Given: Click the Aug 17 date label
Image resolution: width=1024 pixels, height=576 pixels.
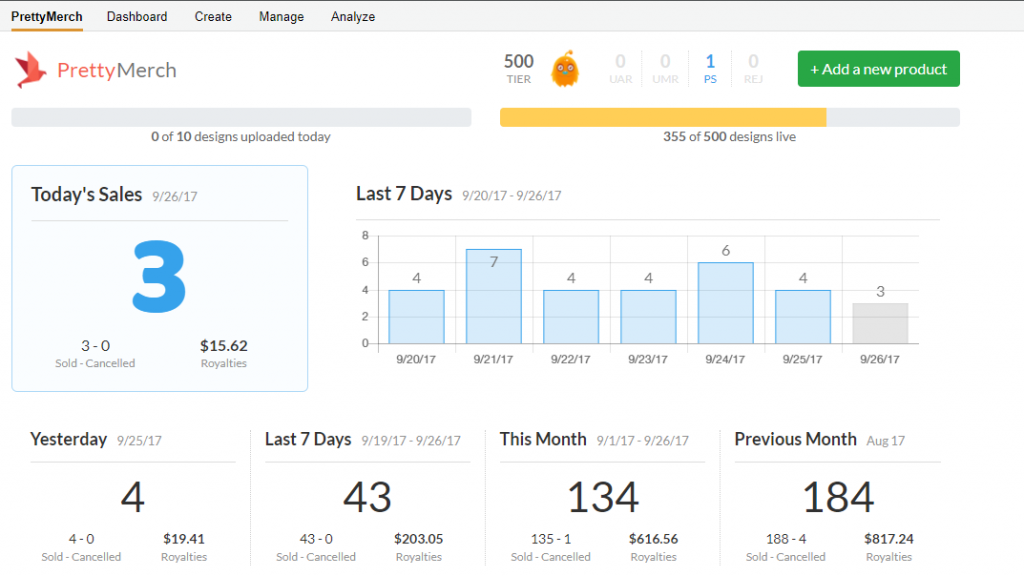Looking at the screenshot, I should point(886,441).
